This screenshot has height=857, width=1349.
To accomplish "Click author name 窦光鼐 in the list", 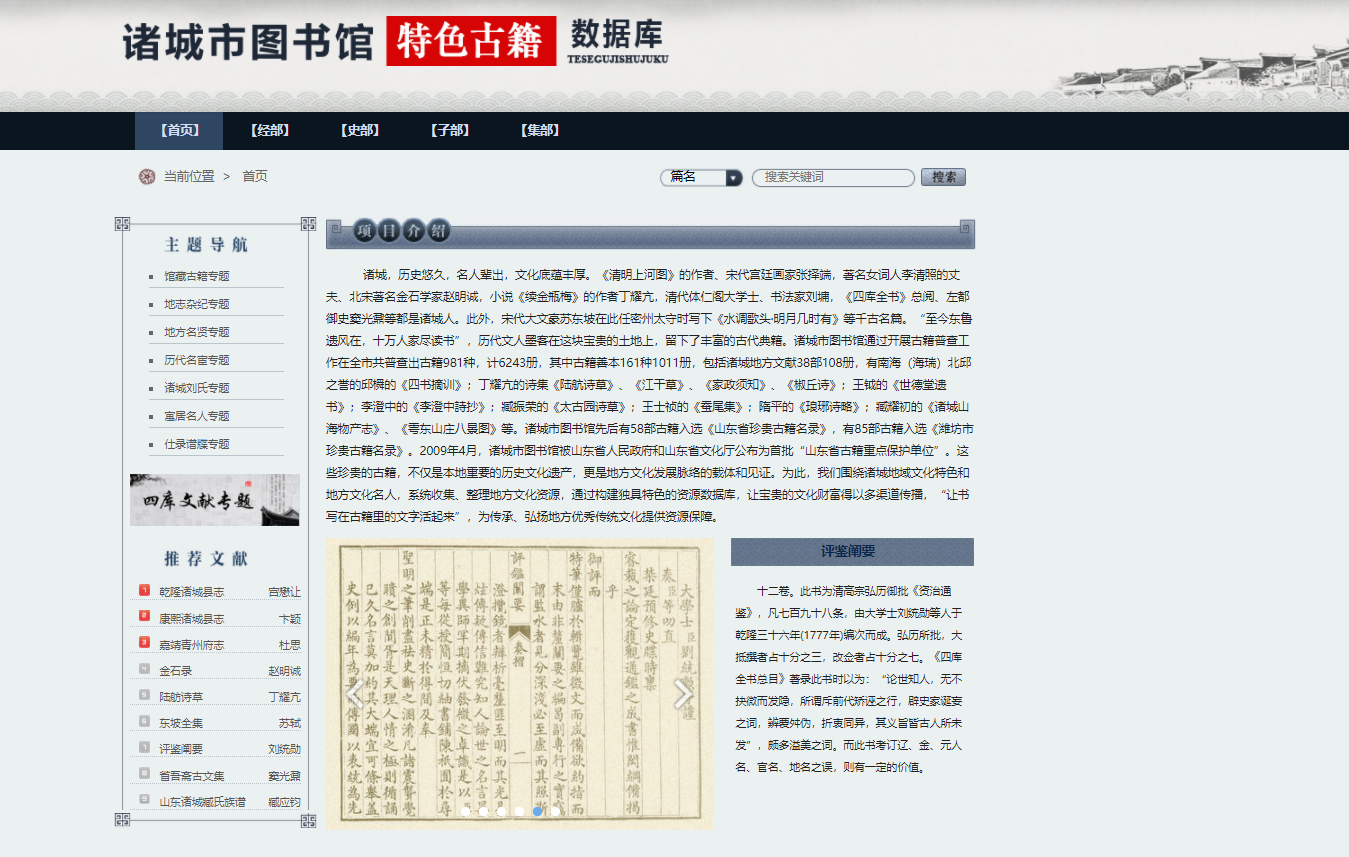I will click(284, 776).
